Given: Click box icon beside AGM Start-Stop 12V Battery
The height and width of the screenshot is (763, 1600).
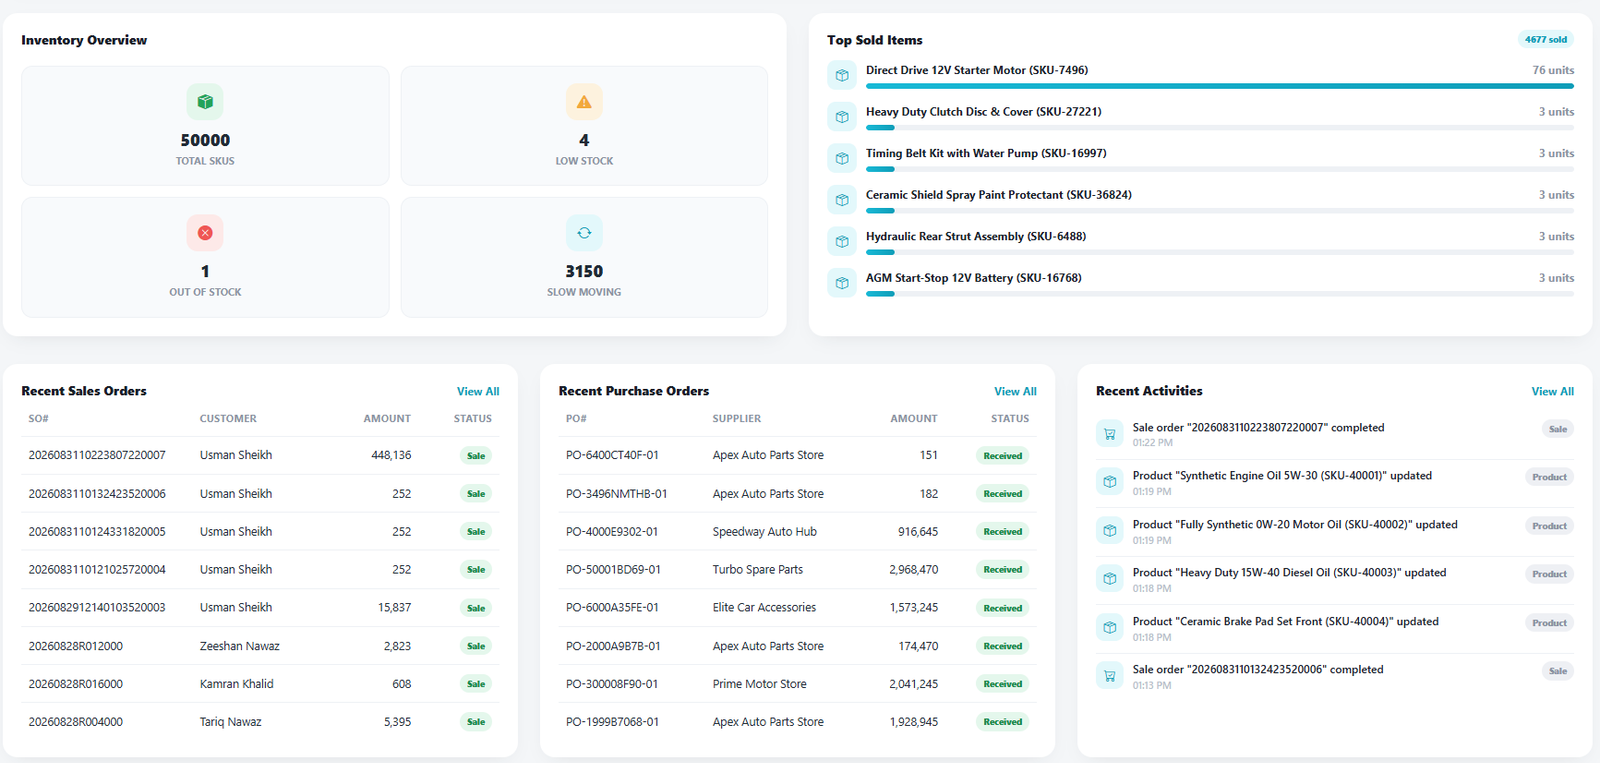Looking at the screenshot, I should (842, 283).
